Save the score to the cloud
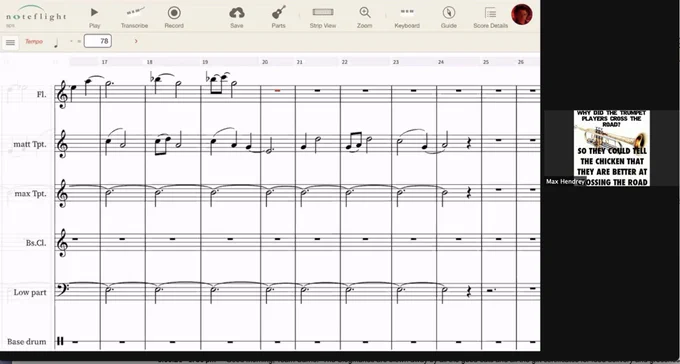 point(236,17)
